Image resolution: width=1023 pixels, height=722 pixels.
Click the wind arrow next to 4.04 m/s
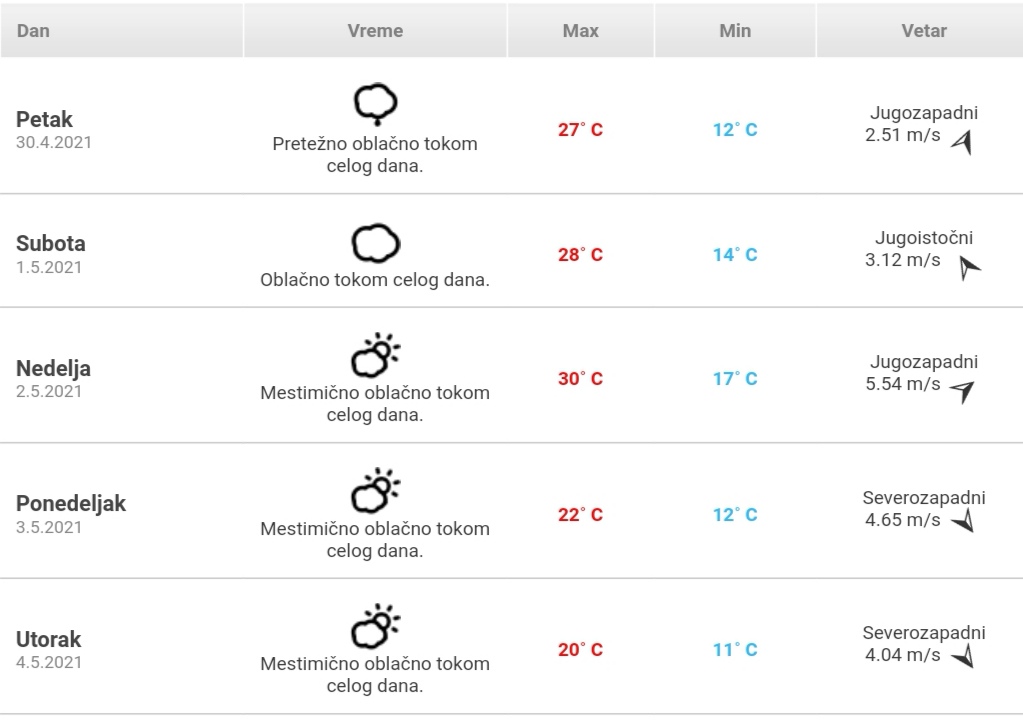click(x=963, y=656)
